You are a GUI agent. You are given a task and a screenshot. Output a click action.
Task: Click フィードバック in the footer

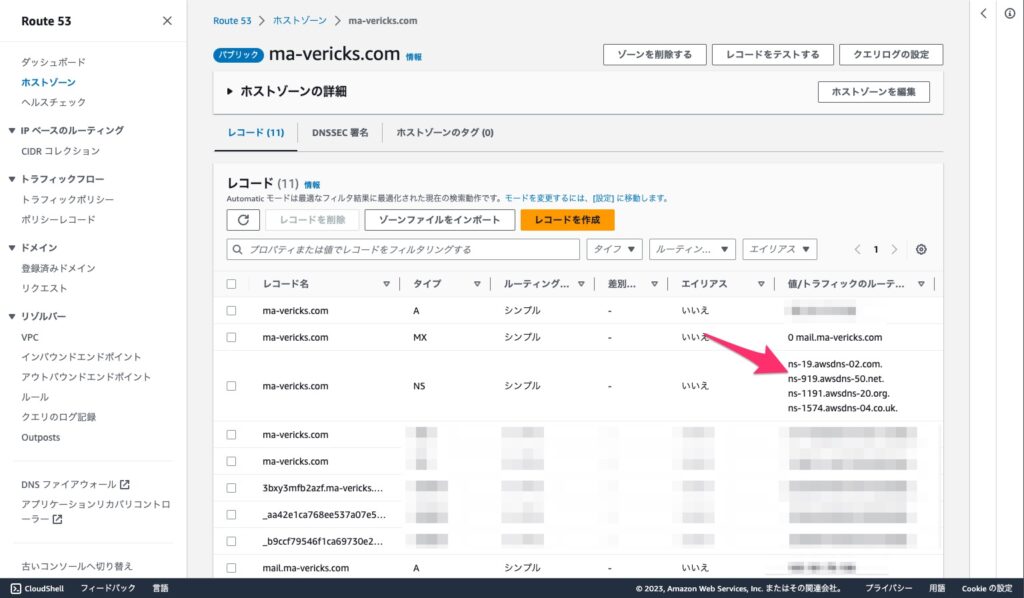(x=108, y=588)
